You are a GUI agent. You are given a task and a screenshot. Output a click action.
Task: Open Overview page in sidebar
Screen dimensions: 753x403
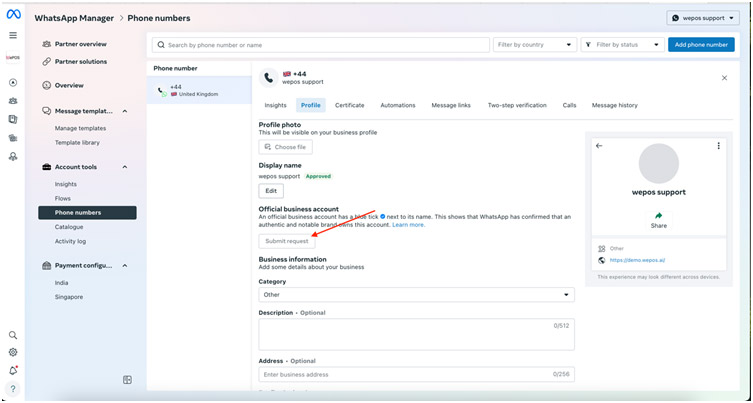pyautogui.click(x=69, y=85)
